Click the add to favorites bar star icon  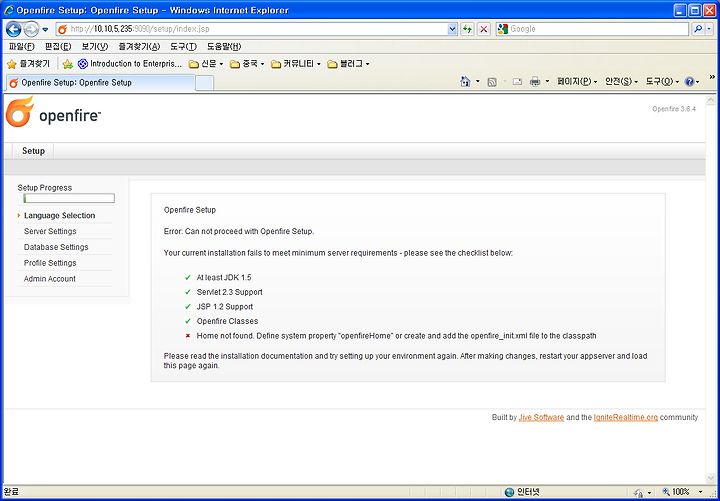68,64
